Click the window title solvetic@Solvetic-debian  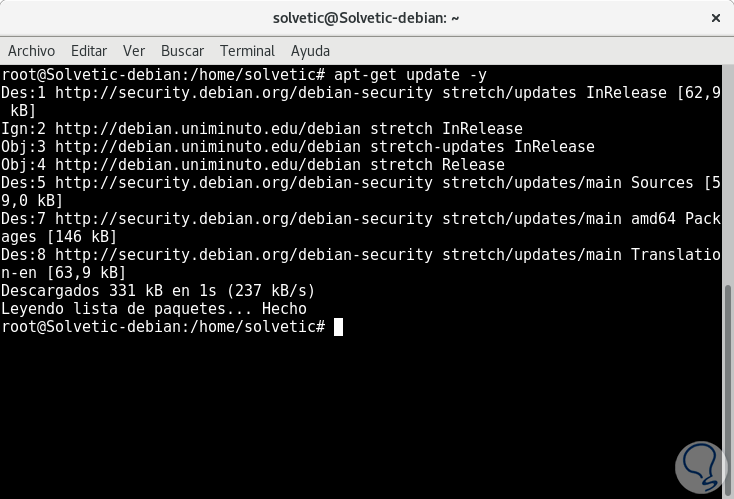(365, 18)
